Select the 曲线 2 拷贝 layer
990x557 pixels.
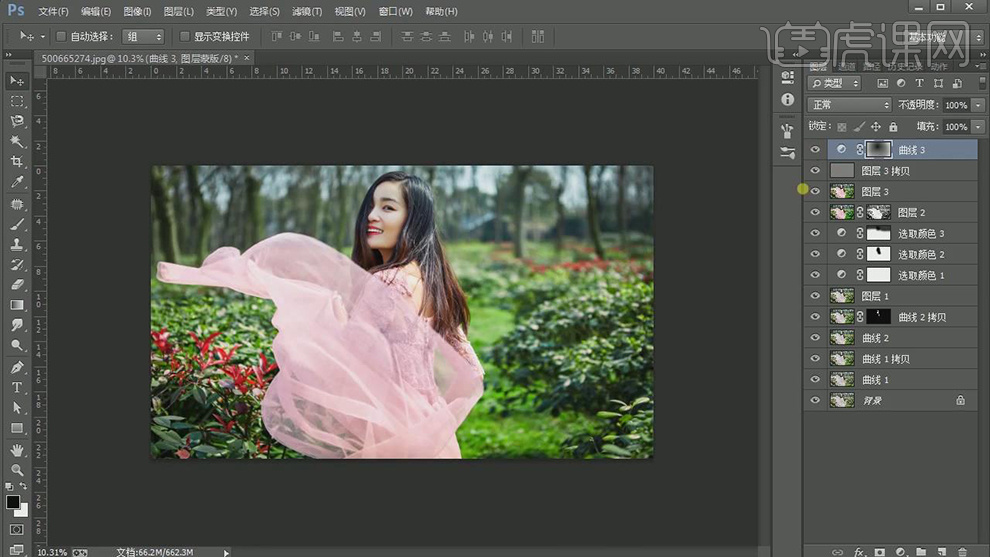tap(921, 317)
